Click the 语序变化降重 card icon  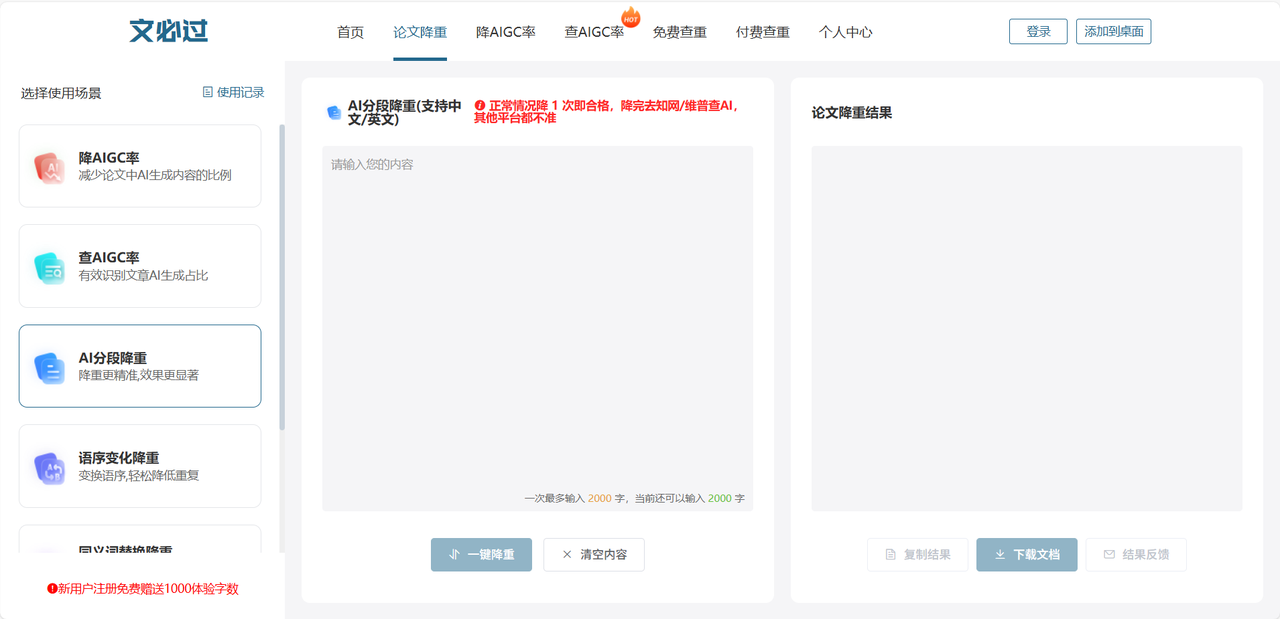point(49,467)
